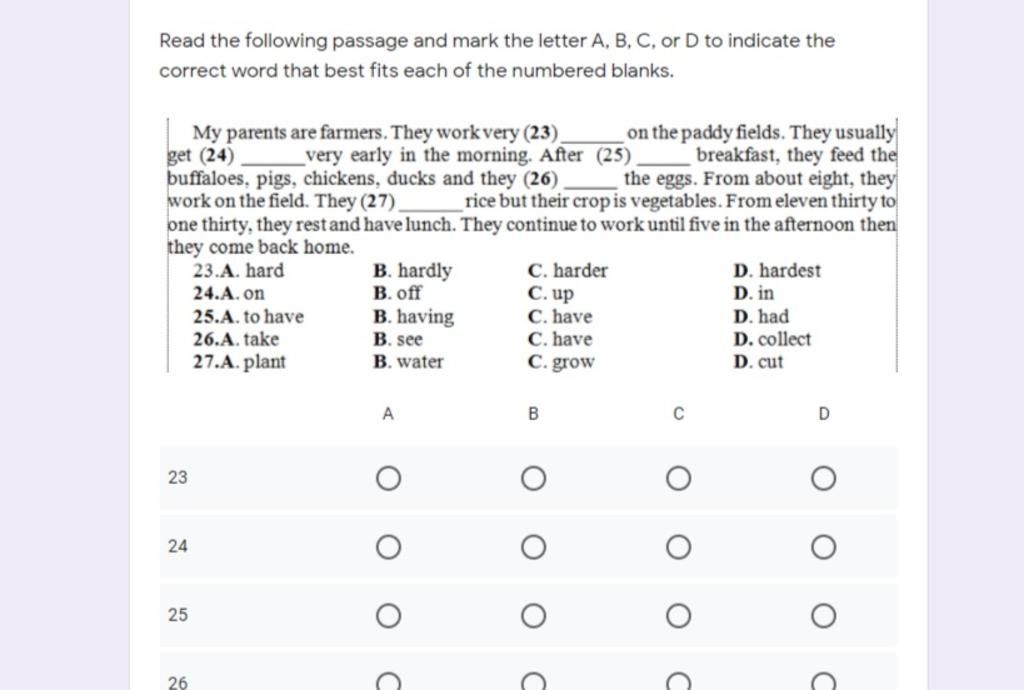The height and width of the screenshot is (690, 1024).
Task: Click the column A header label
Action: [x=388, y=413]
